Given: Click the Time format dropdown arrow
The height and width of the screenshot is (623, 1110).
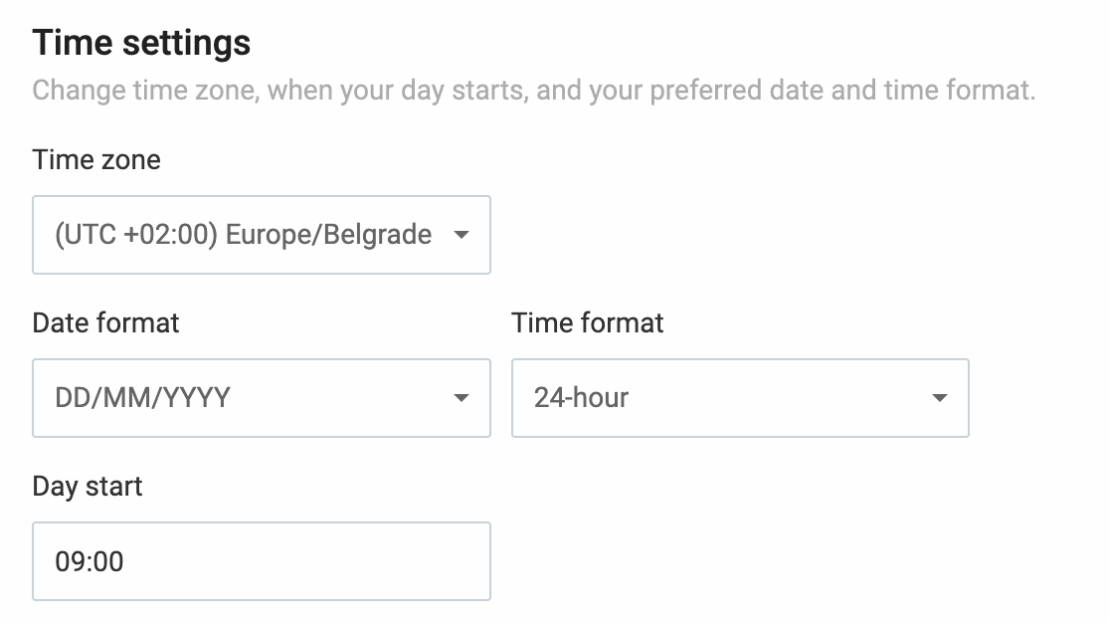Looking at the screenshot, I should click(x=940, y=397).
